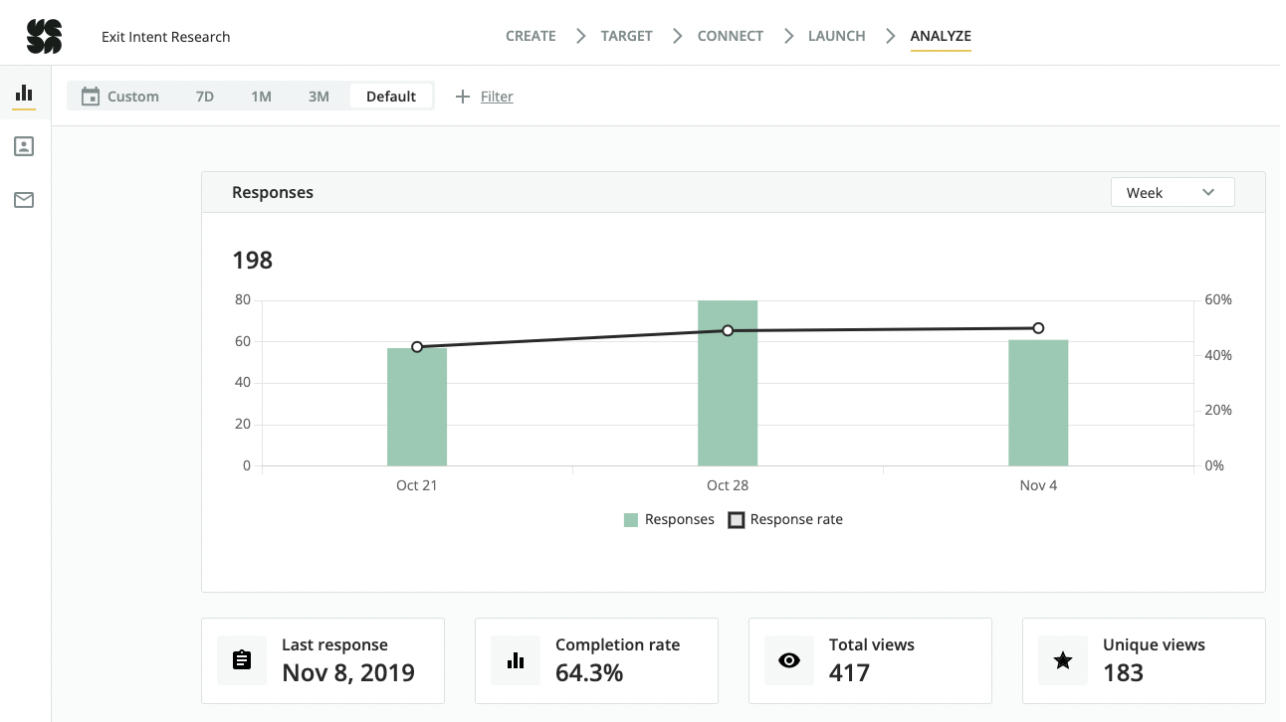Expand the Week interval dropdown
This screenshot has height=722, width=1286.
click(1172, 192)
